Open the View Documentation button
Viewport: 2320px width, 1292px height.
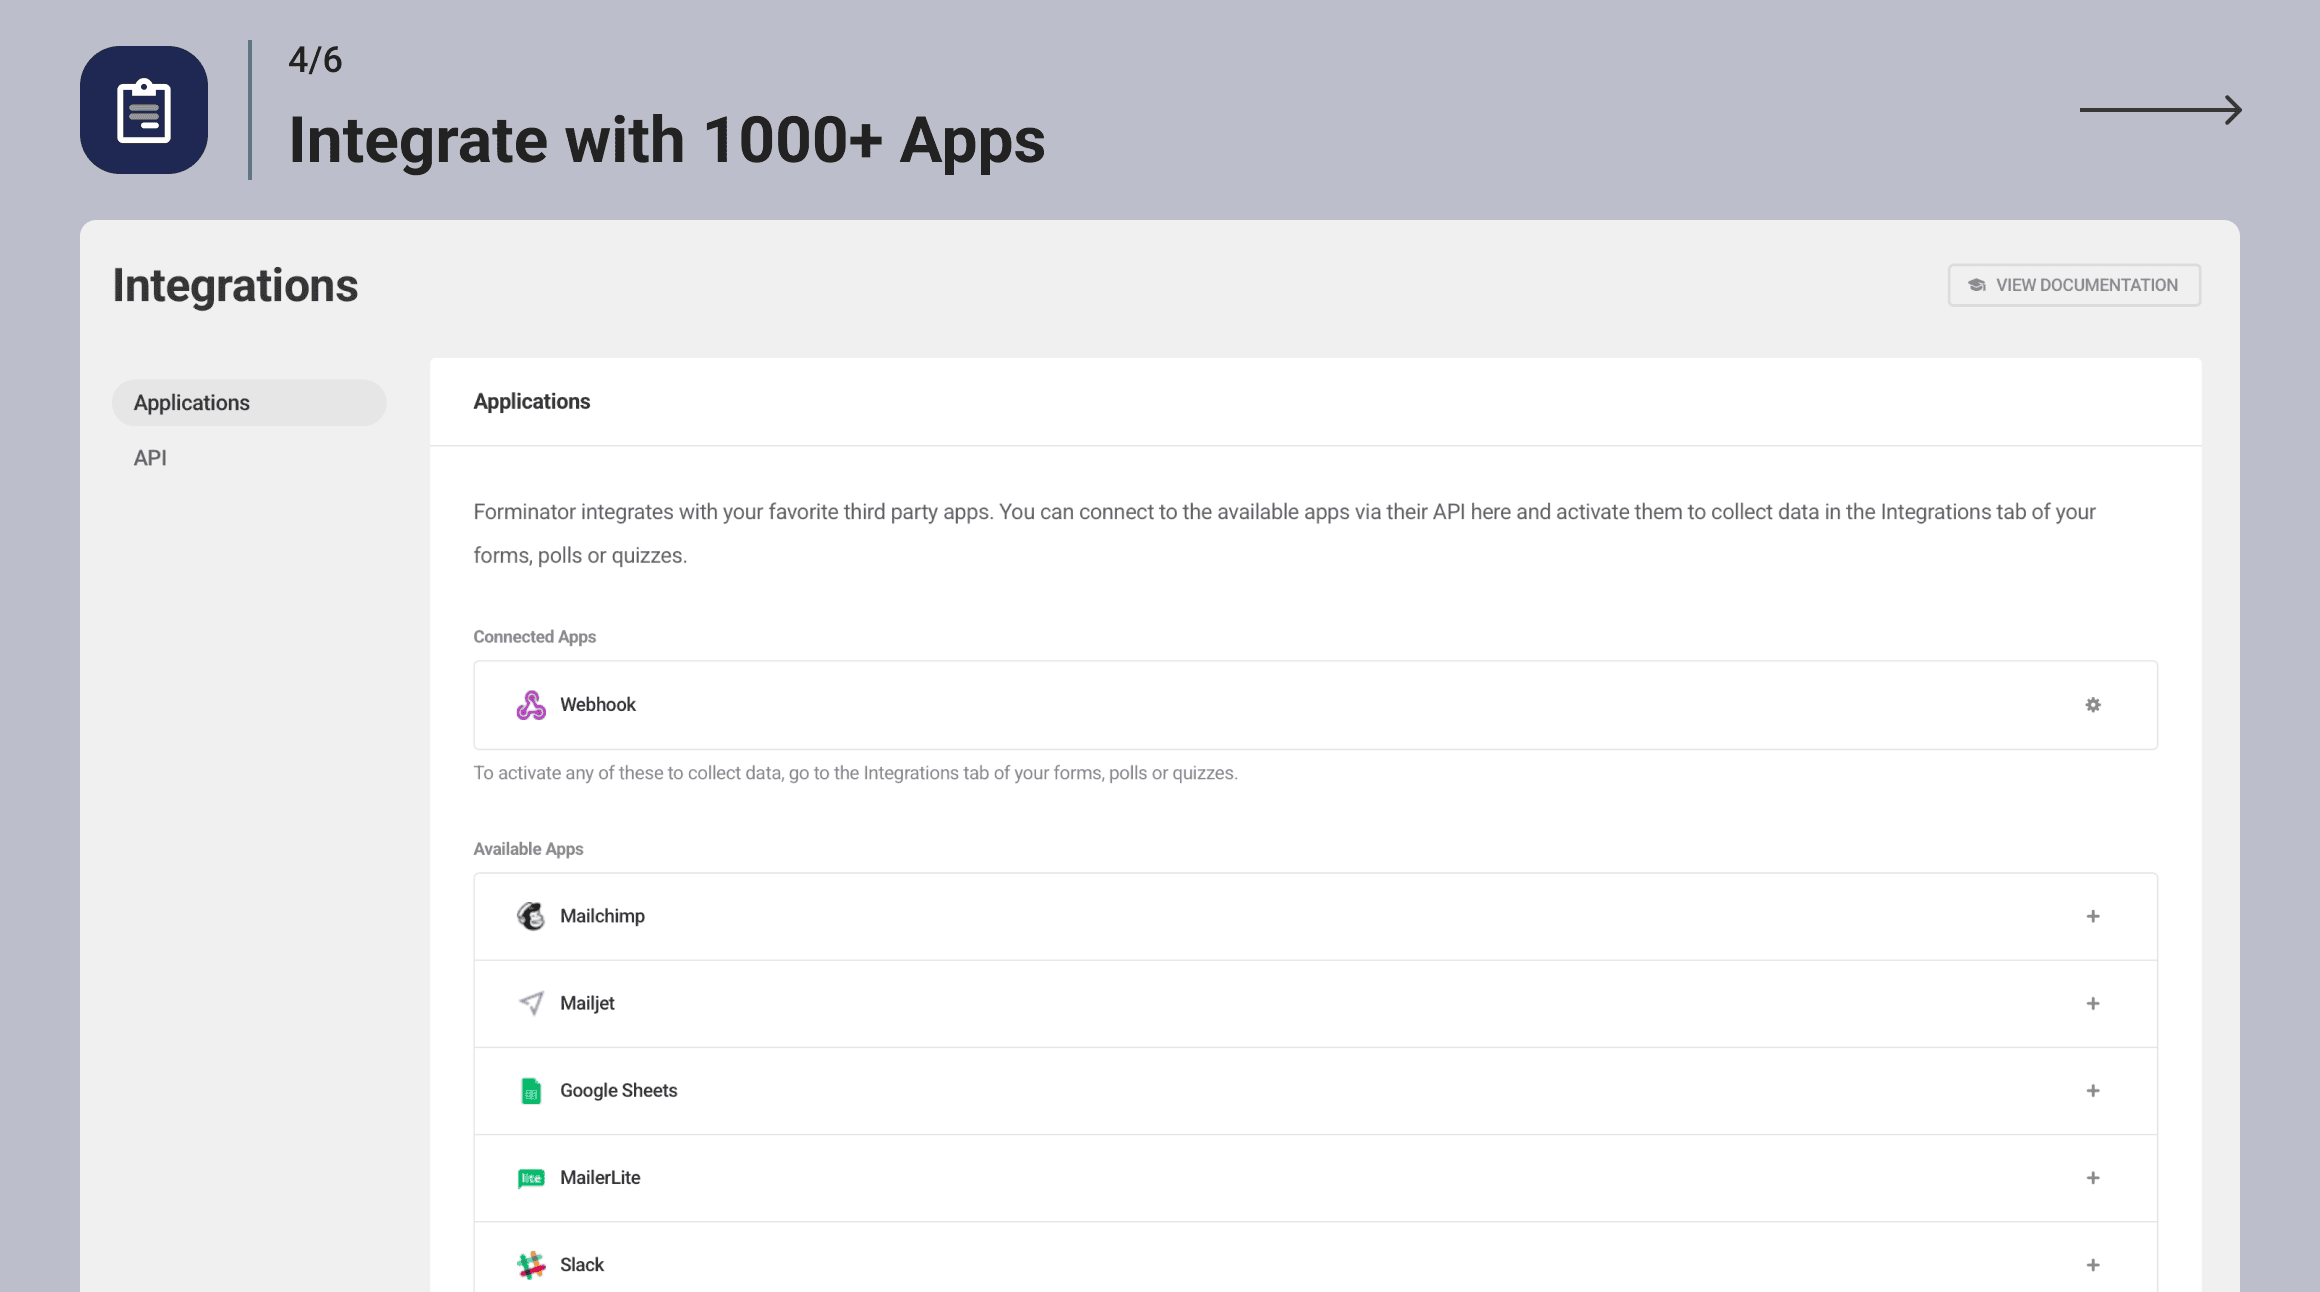2074,285
